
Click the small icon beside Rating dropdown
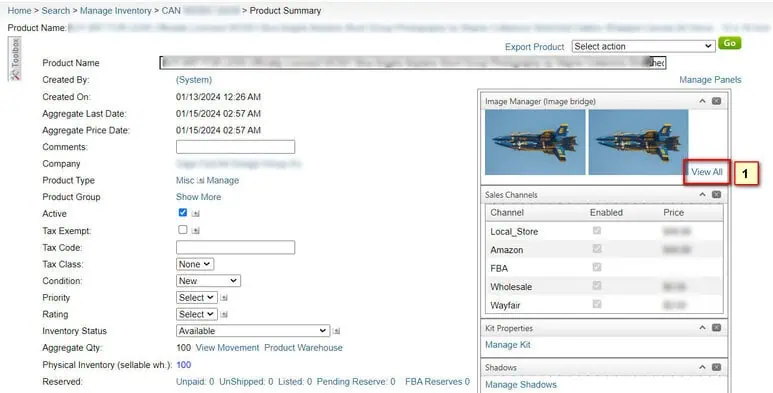tap(224, 315)
